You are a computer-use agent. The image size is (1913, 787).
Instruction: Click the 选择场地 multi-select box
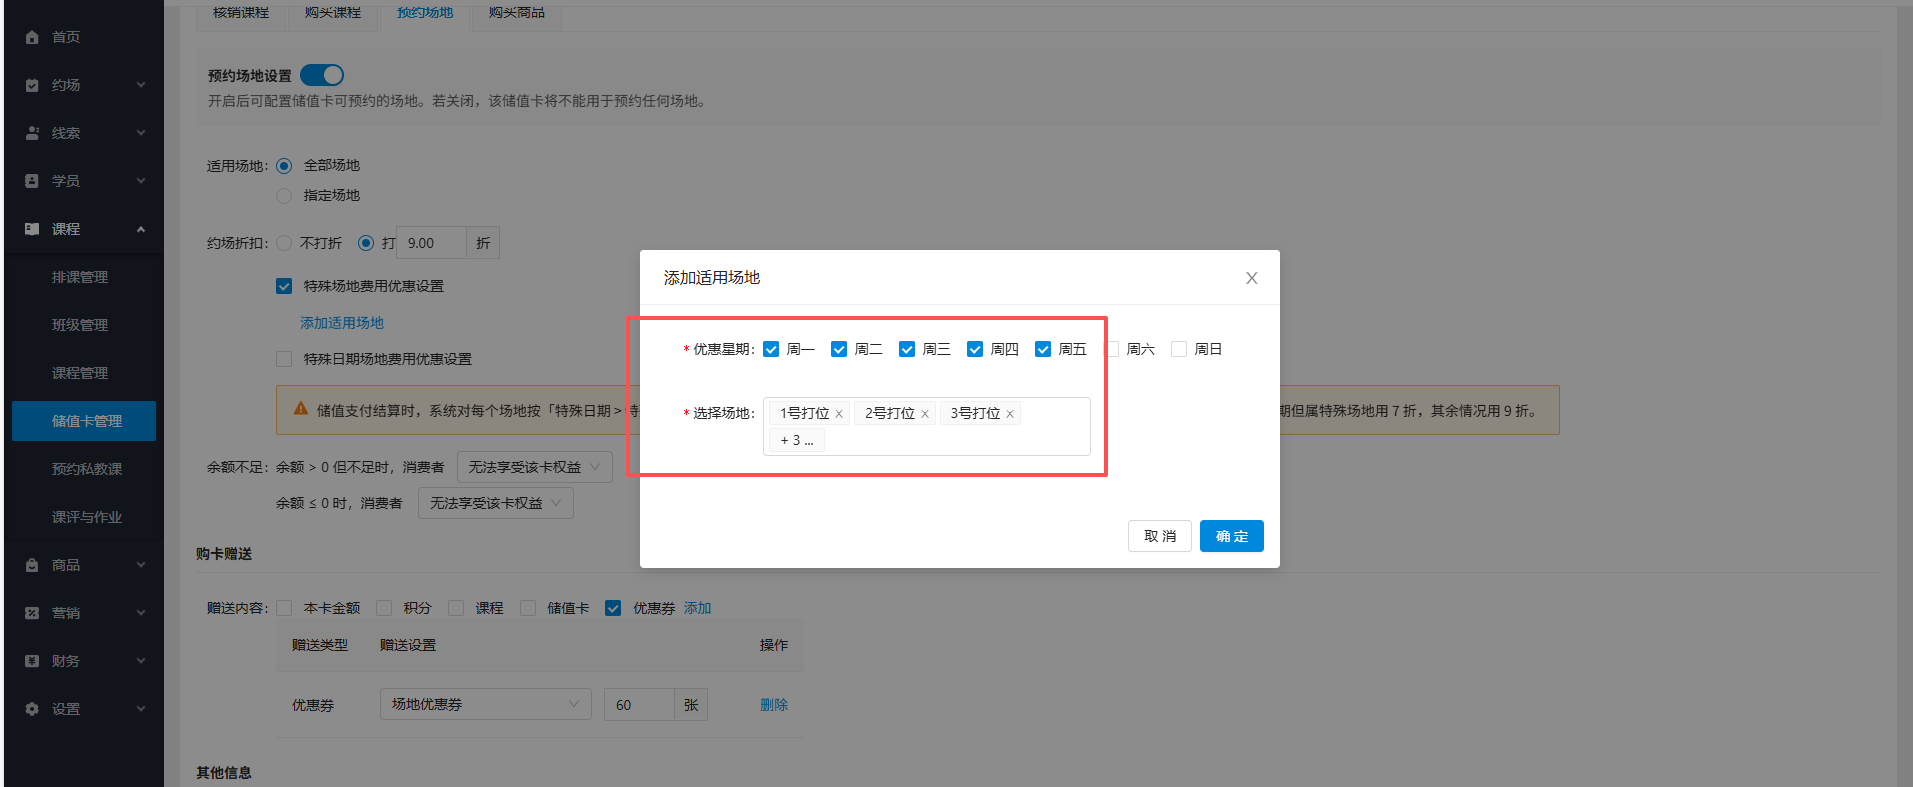tap(927, 427)
